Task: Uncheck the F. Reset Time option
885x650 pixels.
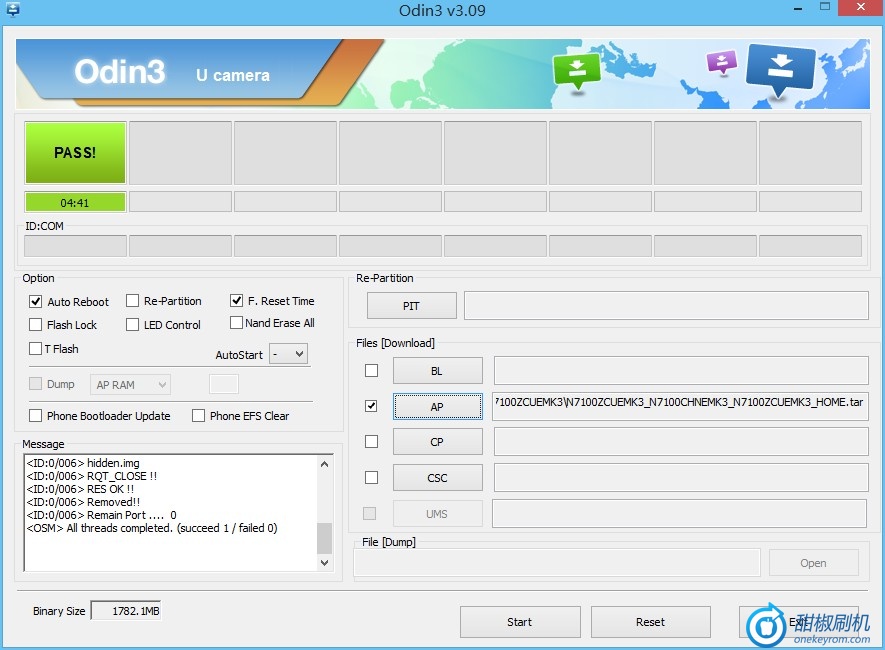Action: (x=237, y=300)
